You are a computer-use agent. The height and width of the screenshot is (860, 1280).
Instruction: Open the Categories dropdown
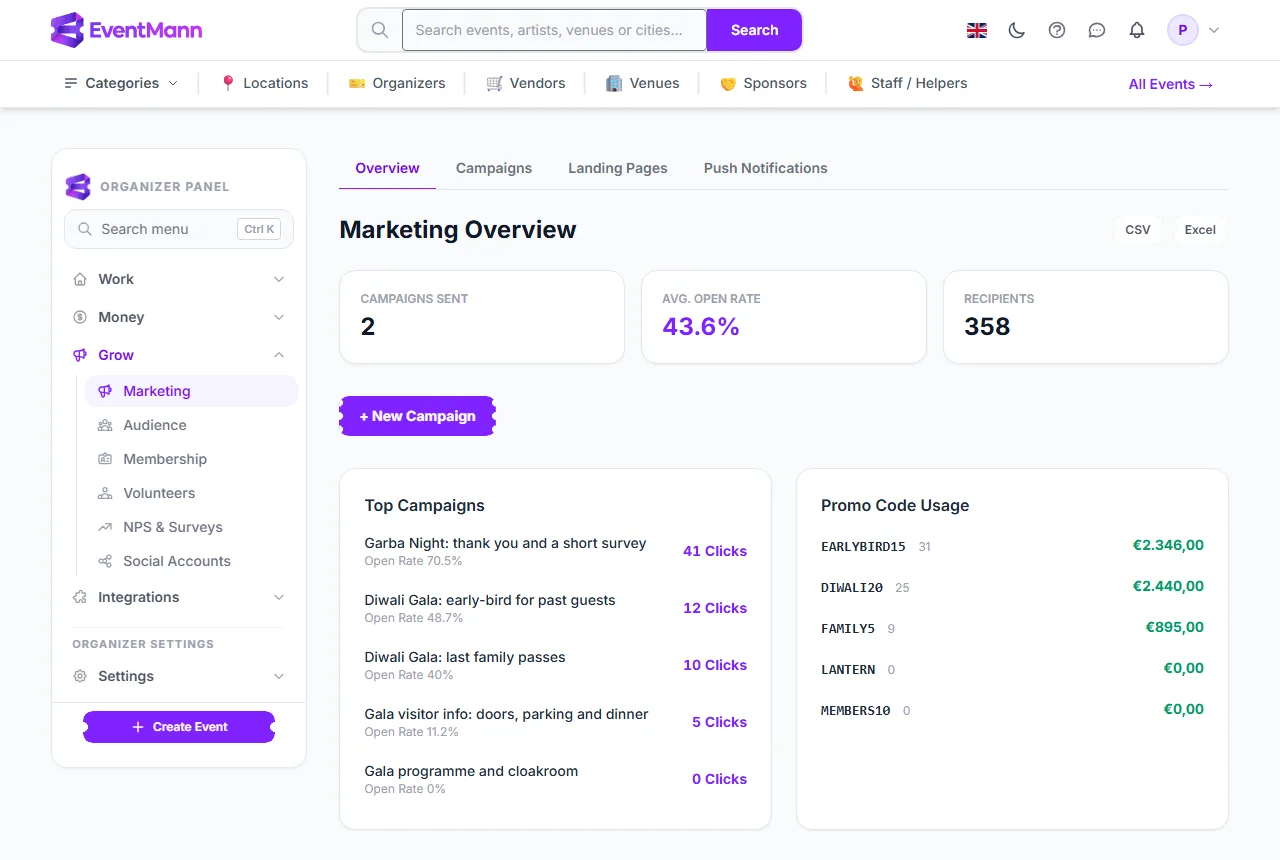(x=121, y=83)
